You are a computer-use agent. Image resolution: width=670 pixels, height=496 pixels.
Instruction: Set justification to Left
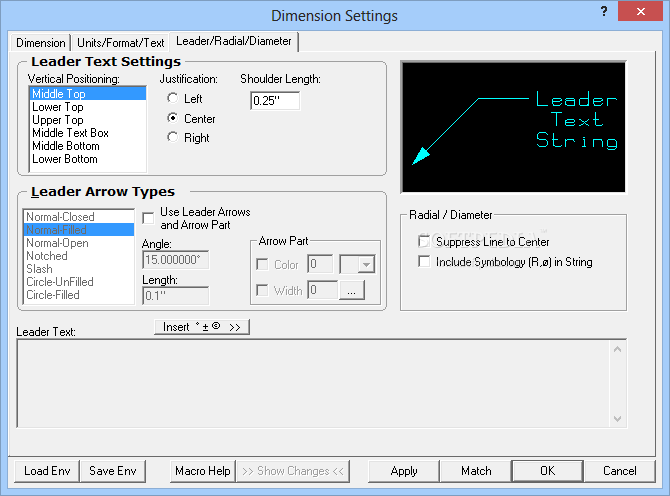173,98
